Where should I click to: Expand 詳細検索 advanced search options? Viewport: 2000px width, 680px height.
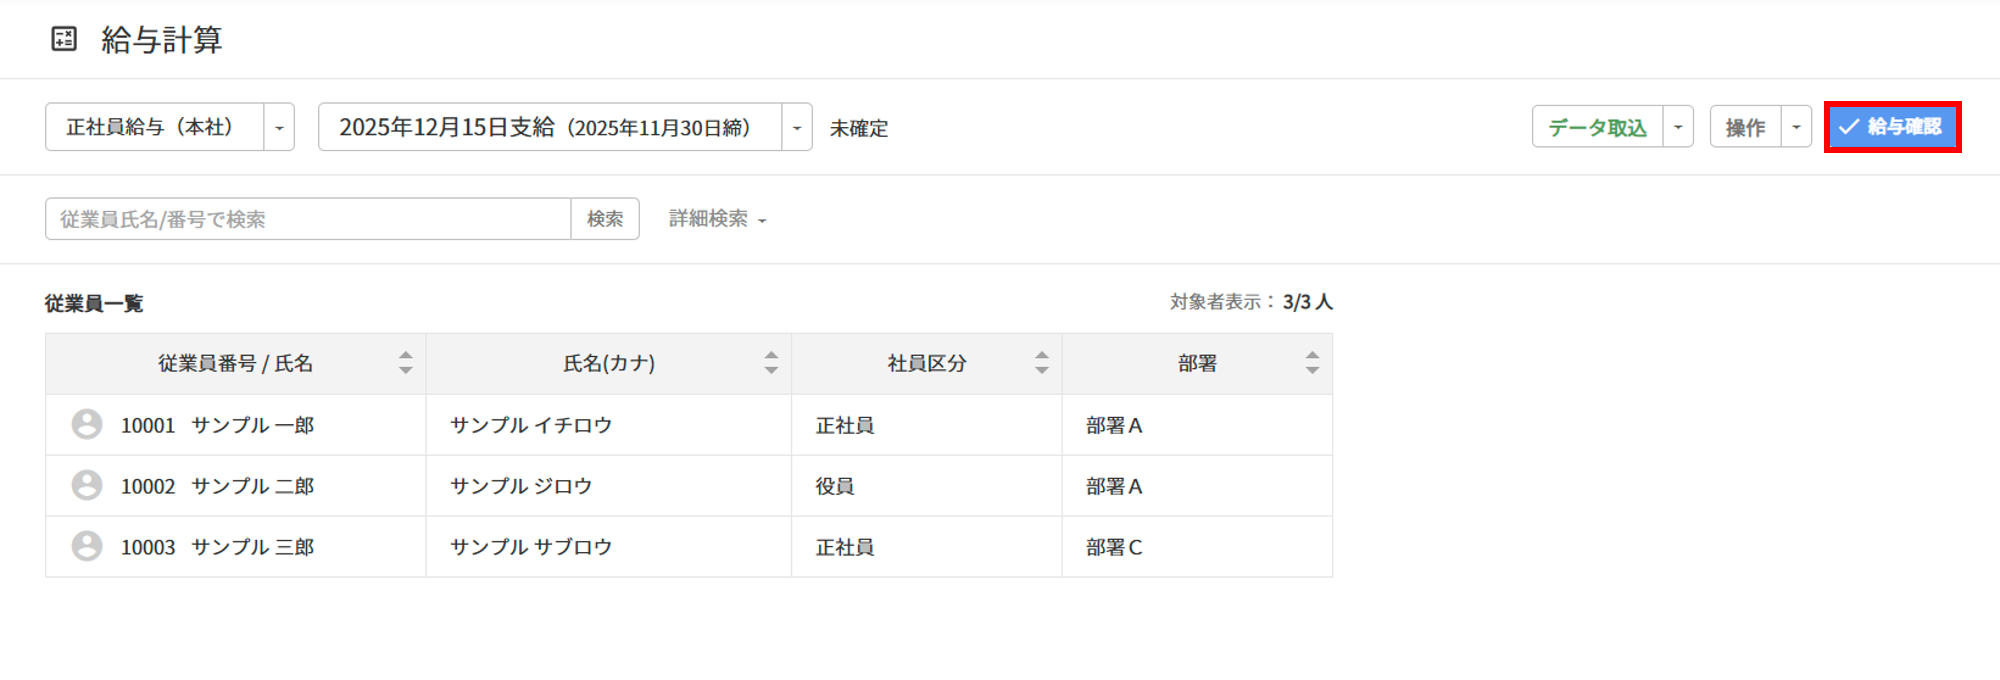[717, 219]
